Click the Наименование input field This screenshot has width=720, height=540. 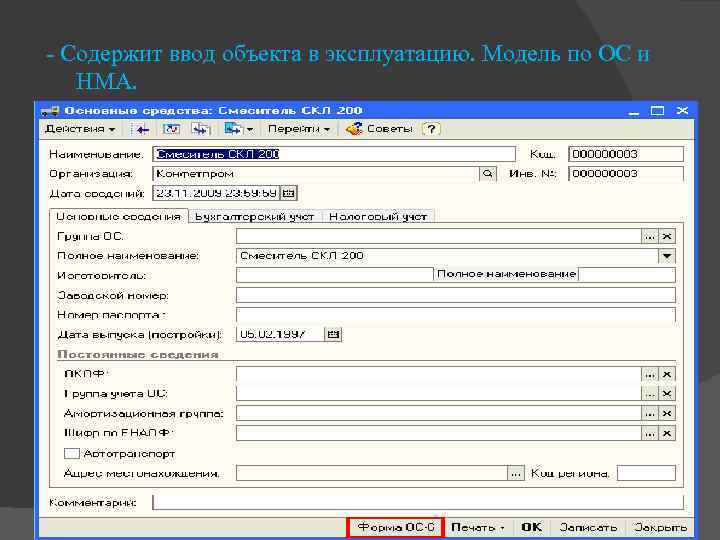click(334, 154)
